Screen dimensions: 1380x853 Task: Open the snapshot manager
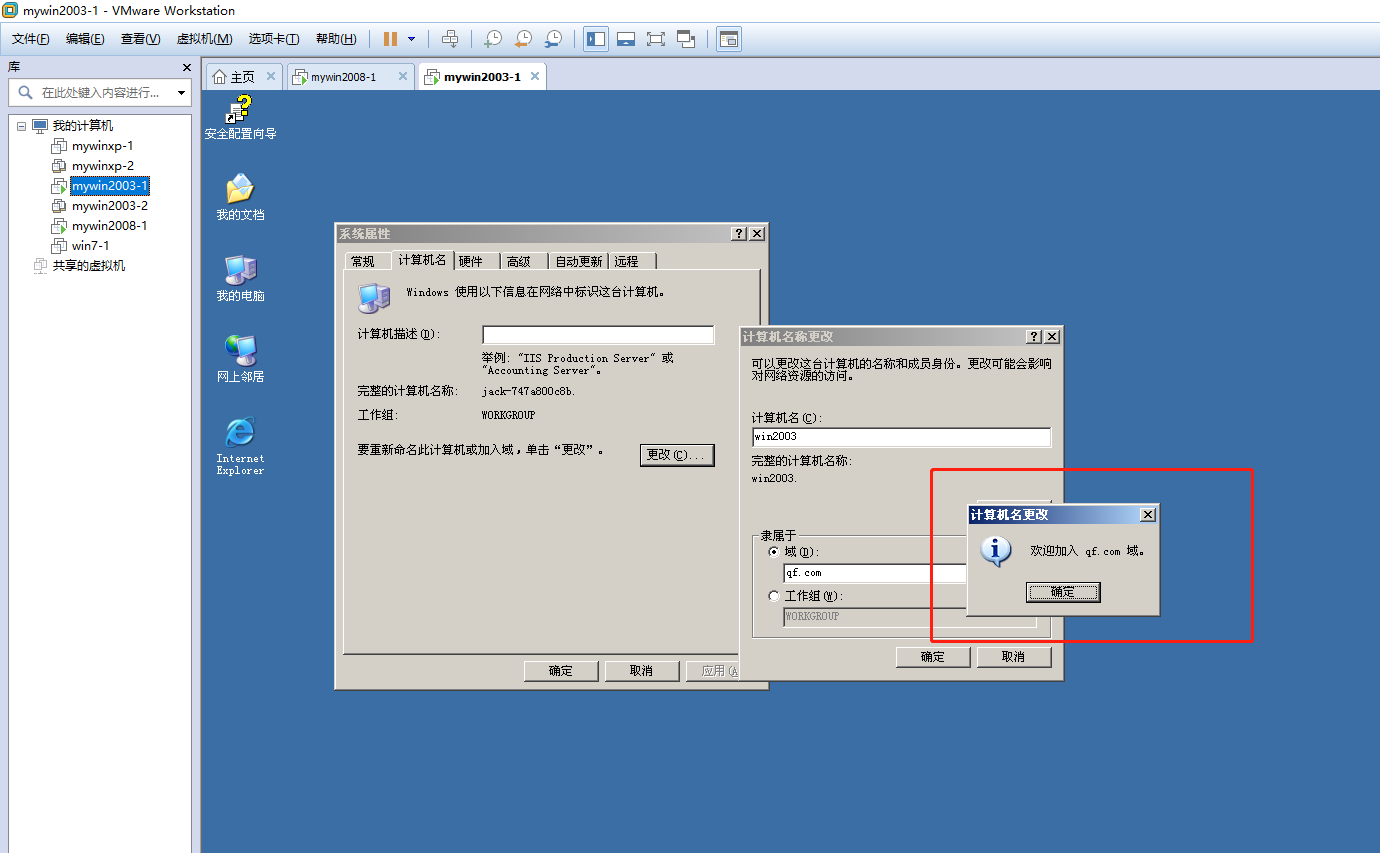[553, 39]
